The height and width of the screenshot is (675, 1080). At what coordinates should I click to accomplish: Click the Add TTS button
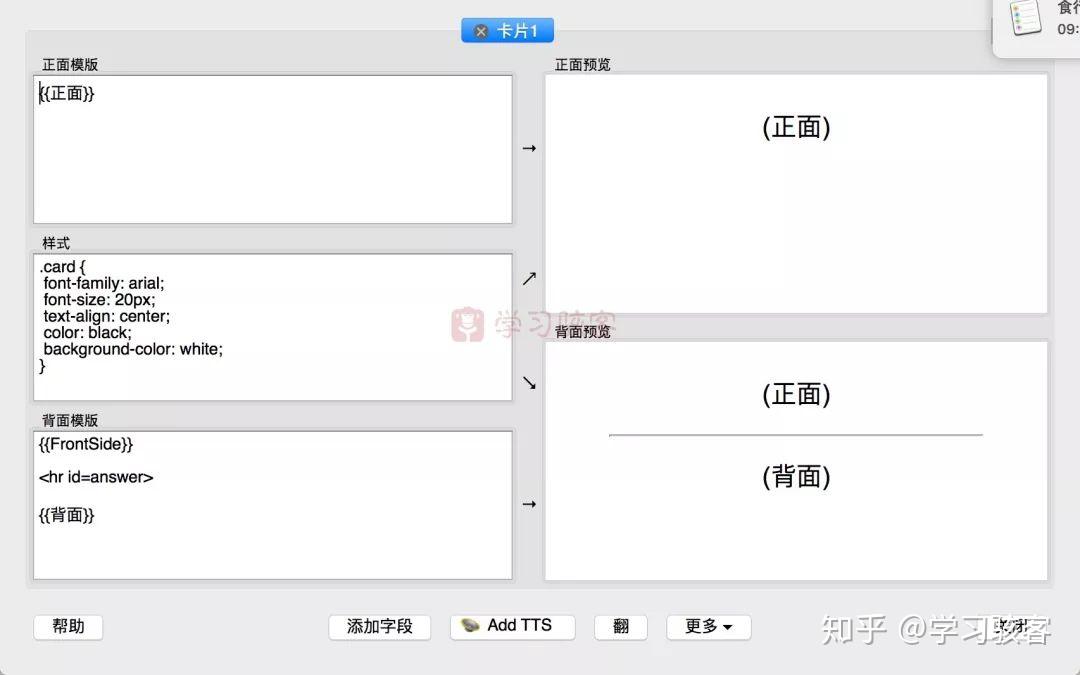click(512, 626)
